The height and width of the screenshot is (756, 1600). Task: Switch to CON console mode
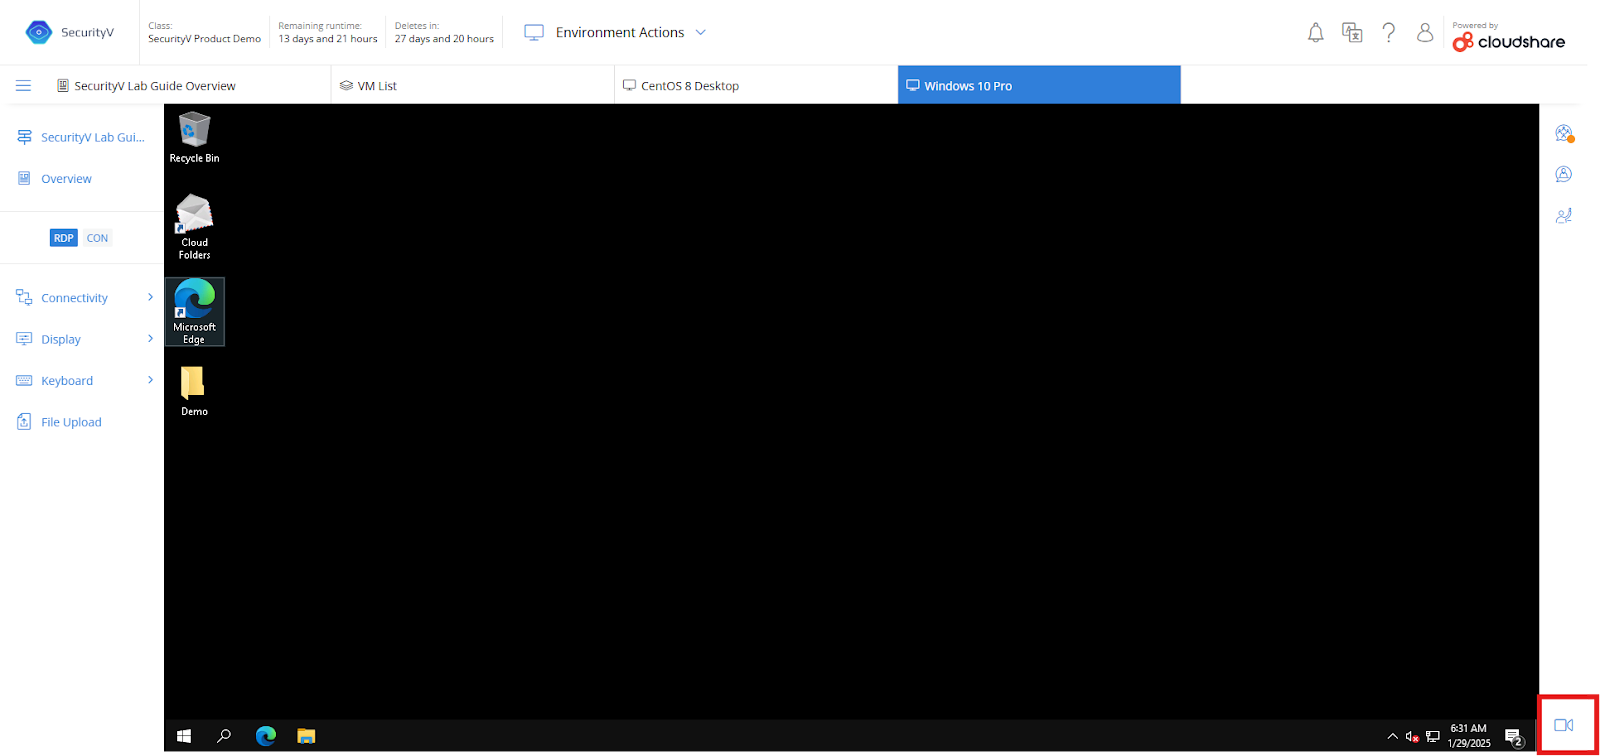pos(97,238)
